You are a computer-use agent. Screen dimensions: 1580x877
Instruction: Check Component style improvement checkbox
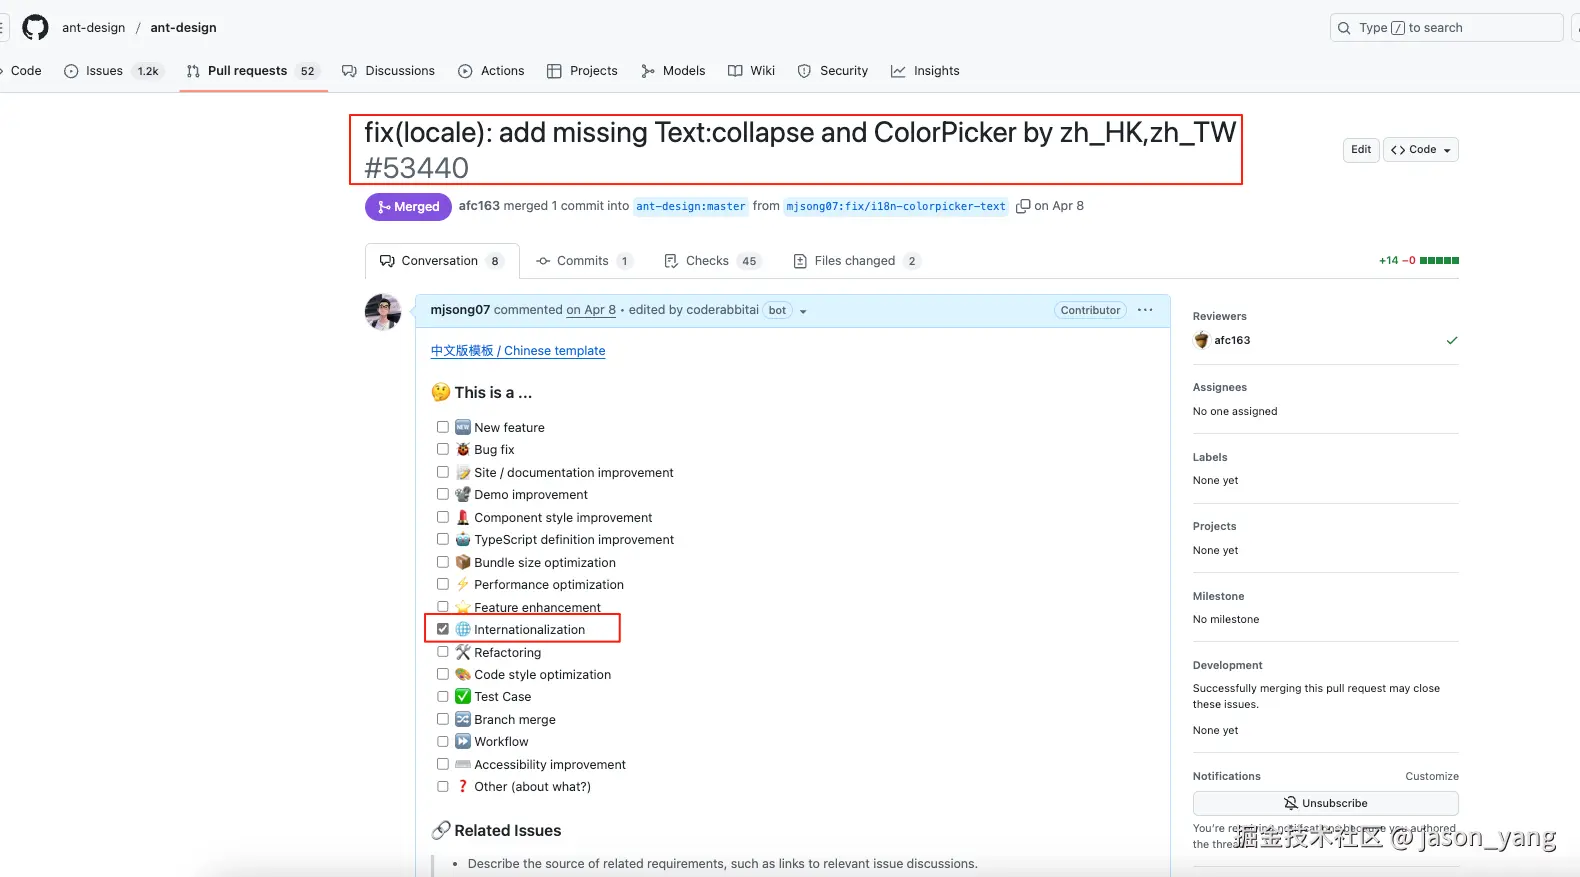(443, 517)
